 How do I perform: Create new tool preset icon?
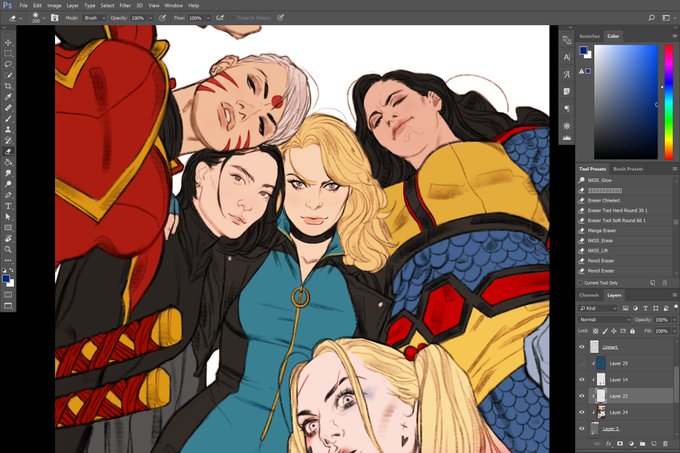point(653,283)
